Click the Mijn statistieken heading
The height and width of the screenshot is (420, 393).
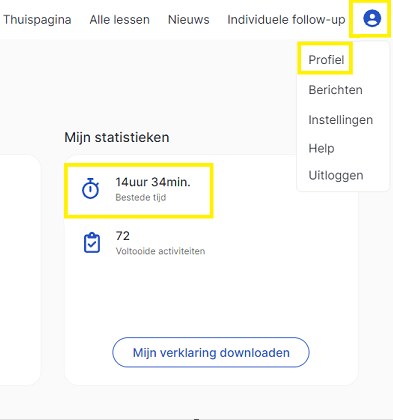(x=117, y=137)
